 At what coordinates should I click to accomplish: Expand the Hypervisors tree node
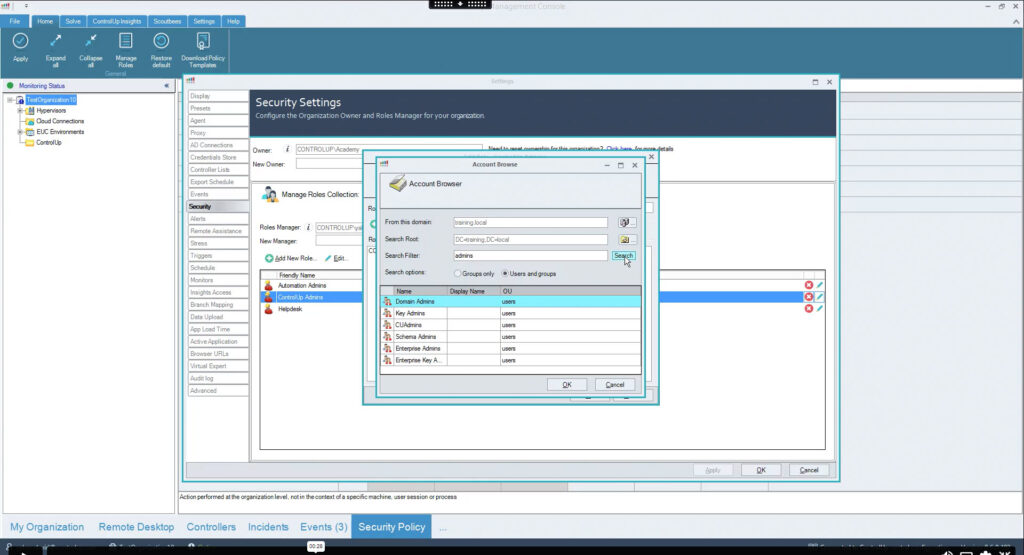(19, 110)
